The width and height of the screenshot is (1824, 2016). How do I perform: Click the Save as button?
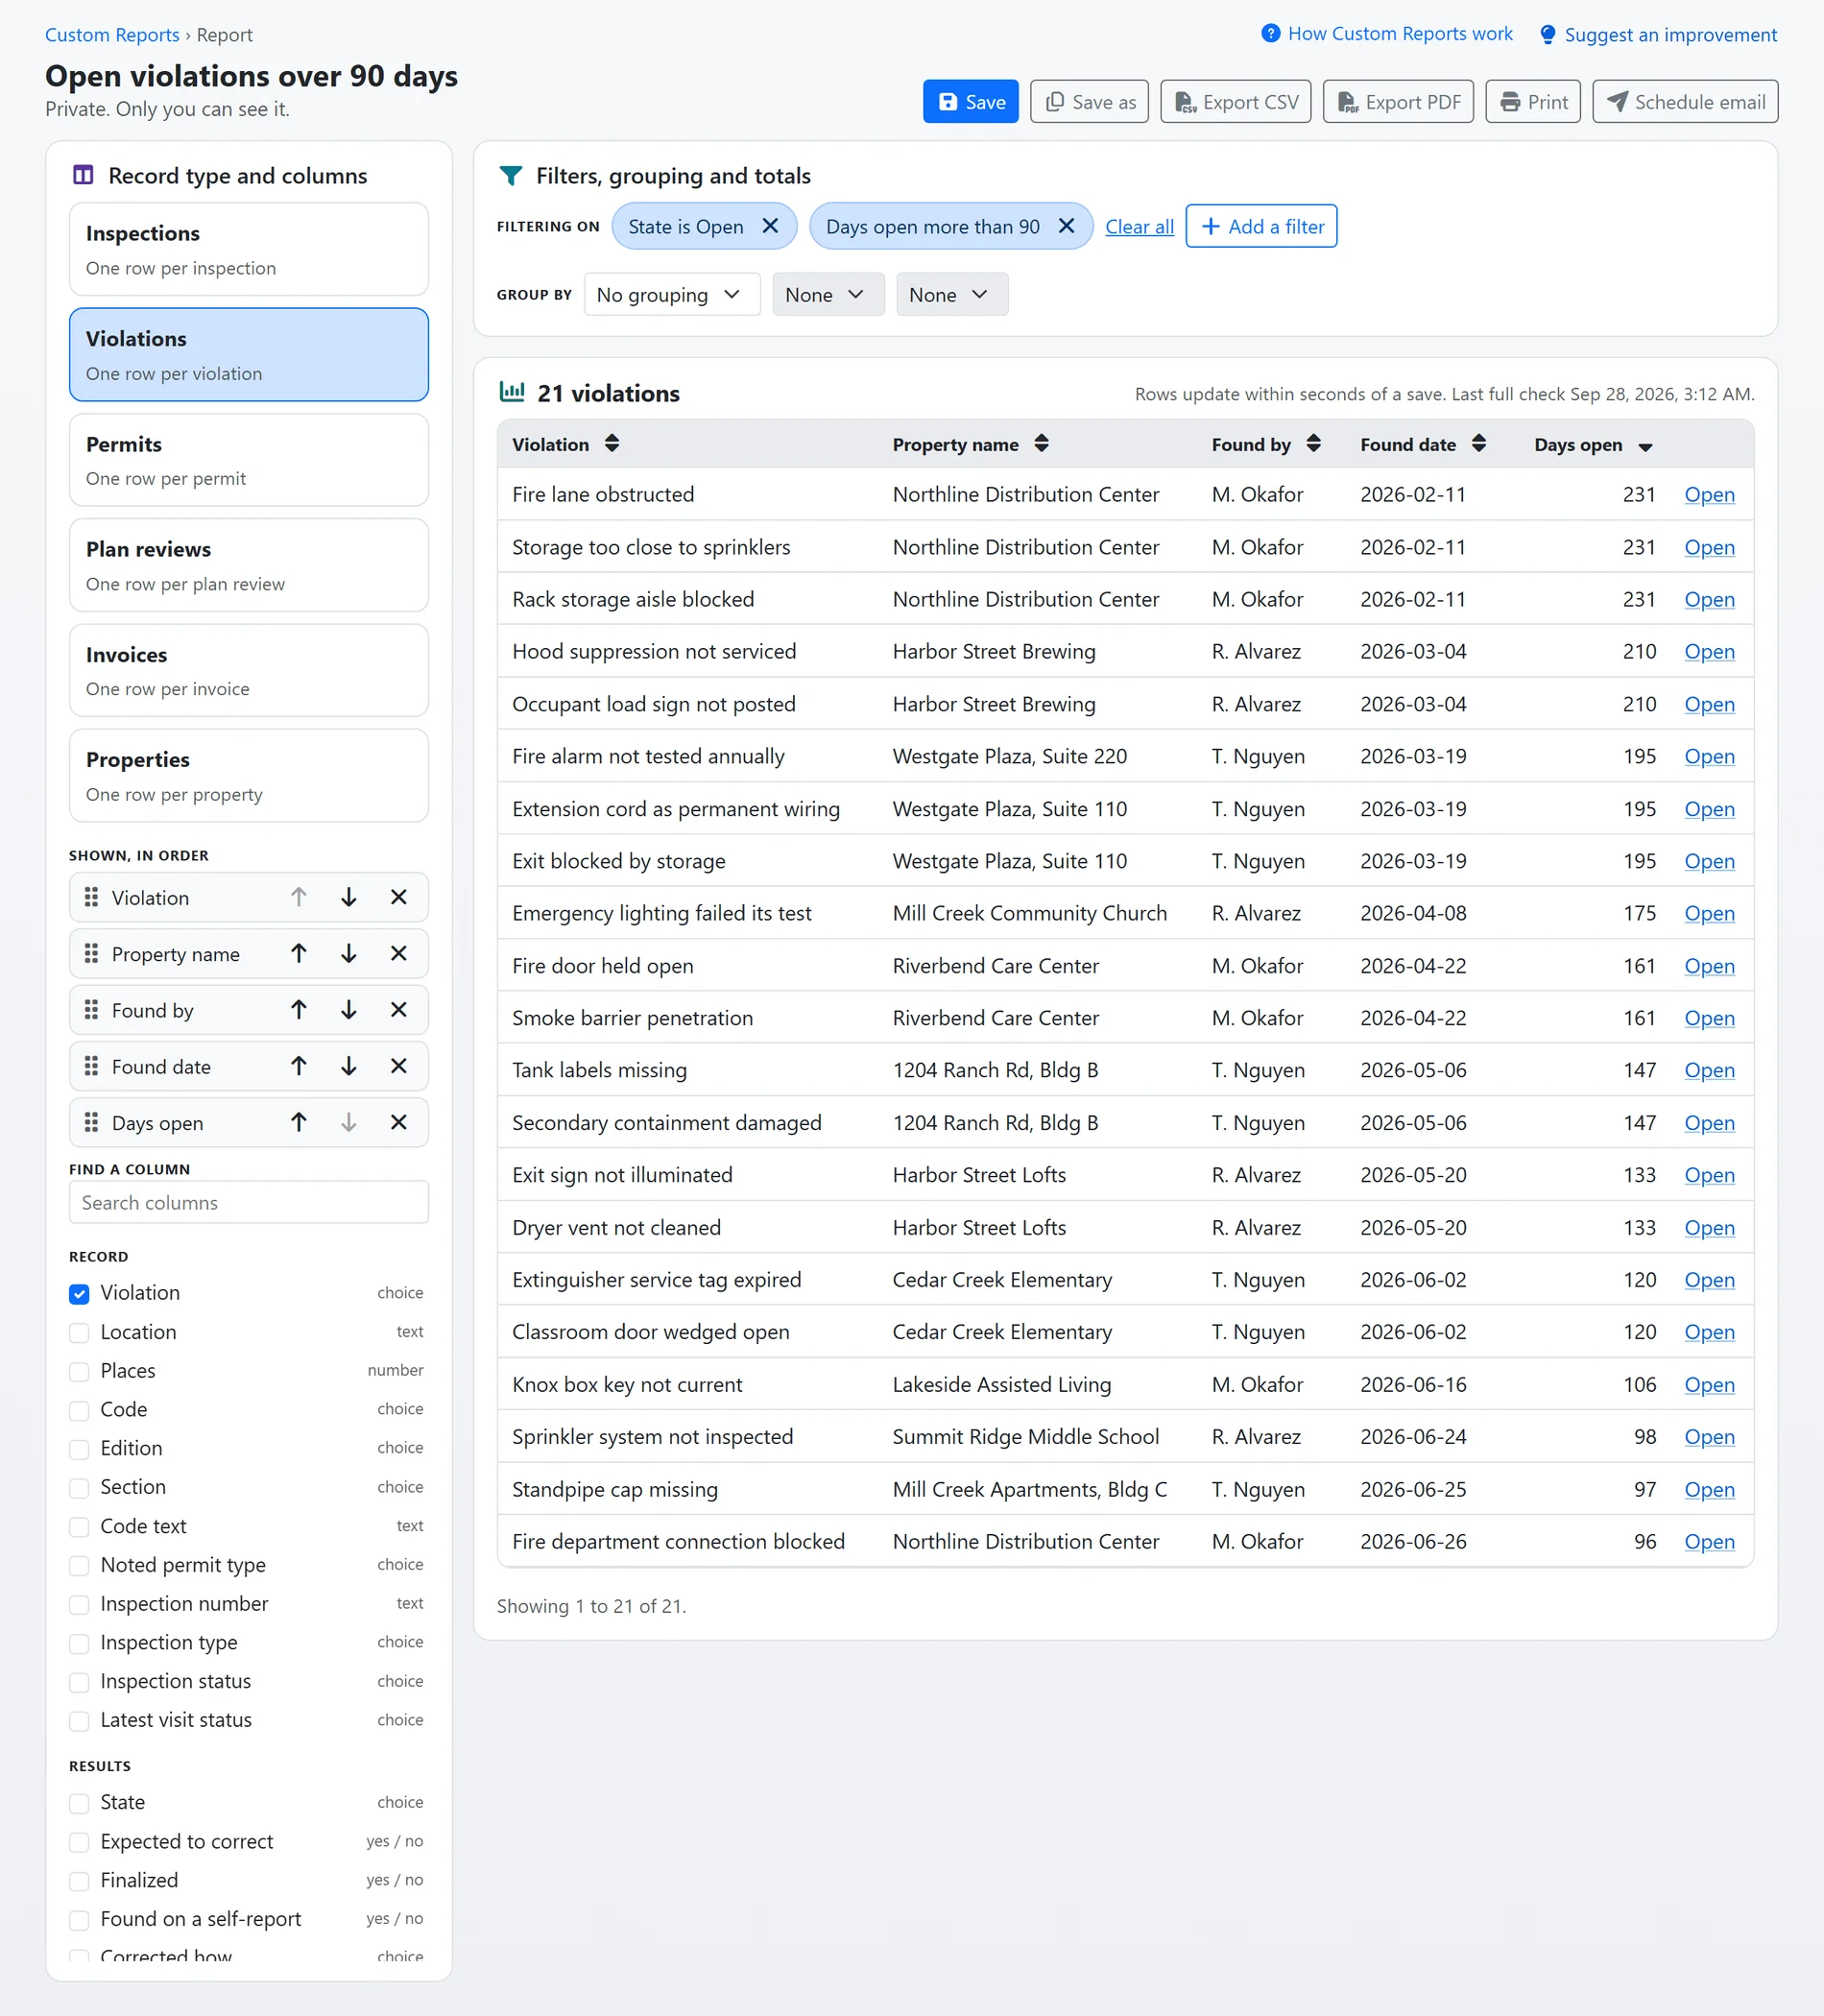pos(1089,101)
